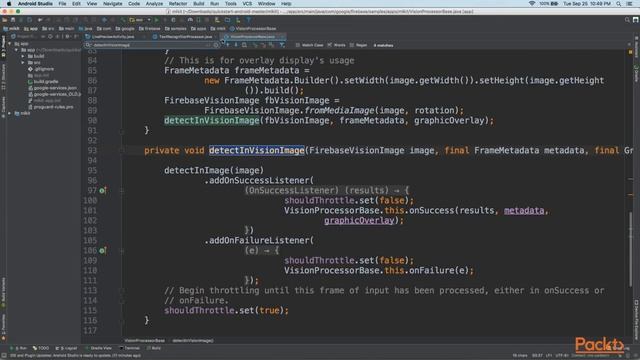Open the TODO tool window button

point(41,348)
